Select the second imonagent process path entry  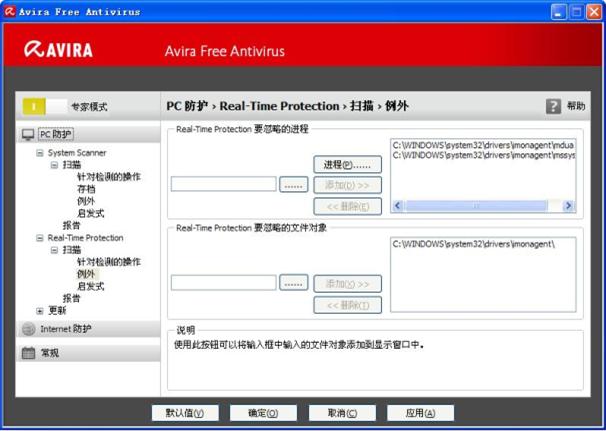click(x=483, y=155)
